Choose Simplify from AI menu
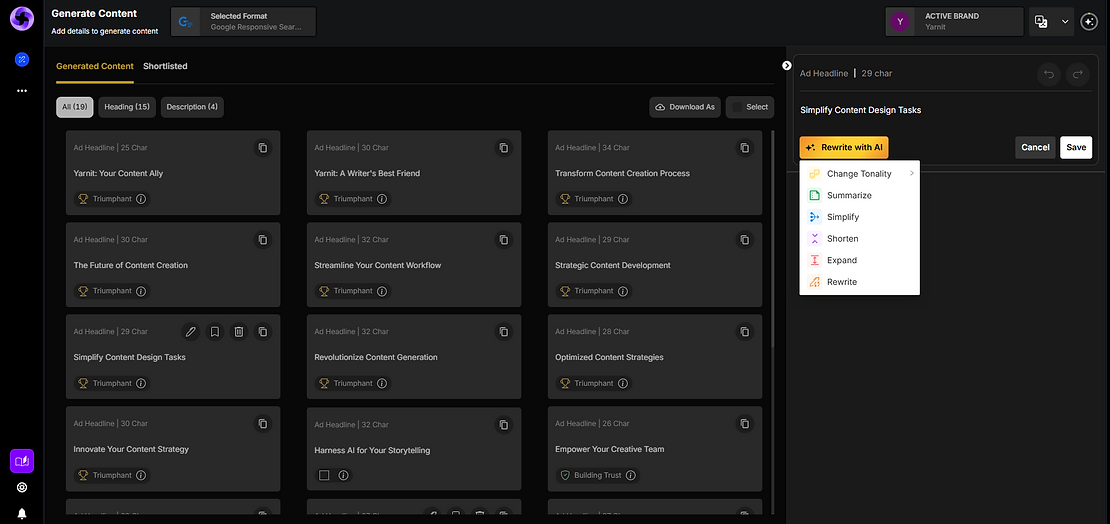This screenshot has width=1110, height=524. pos(859,217)
